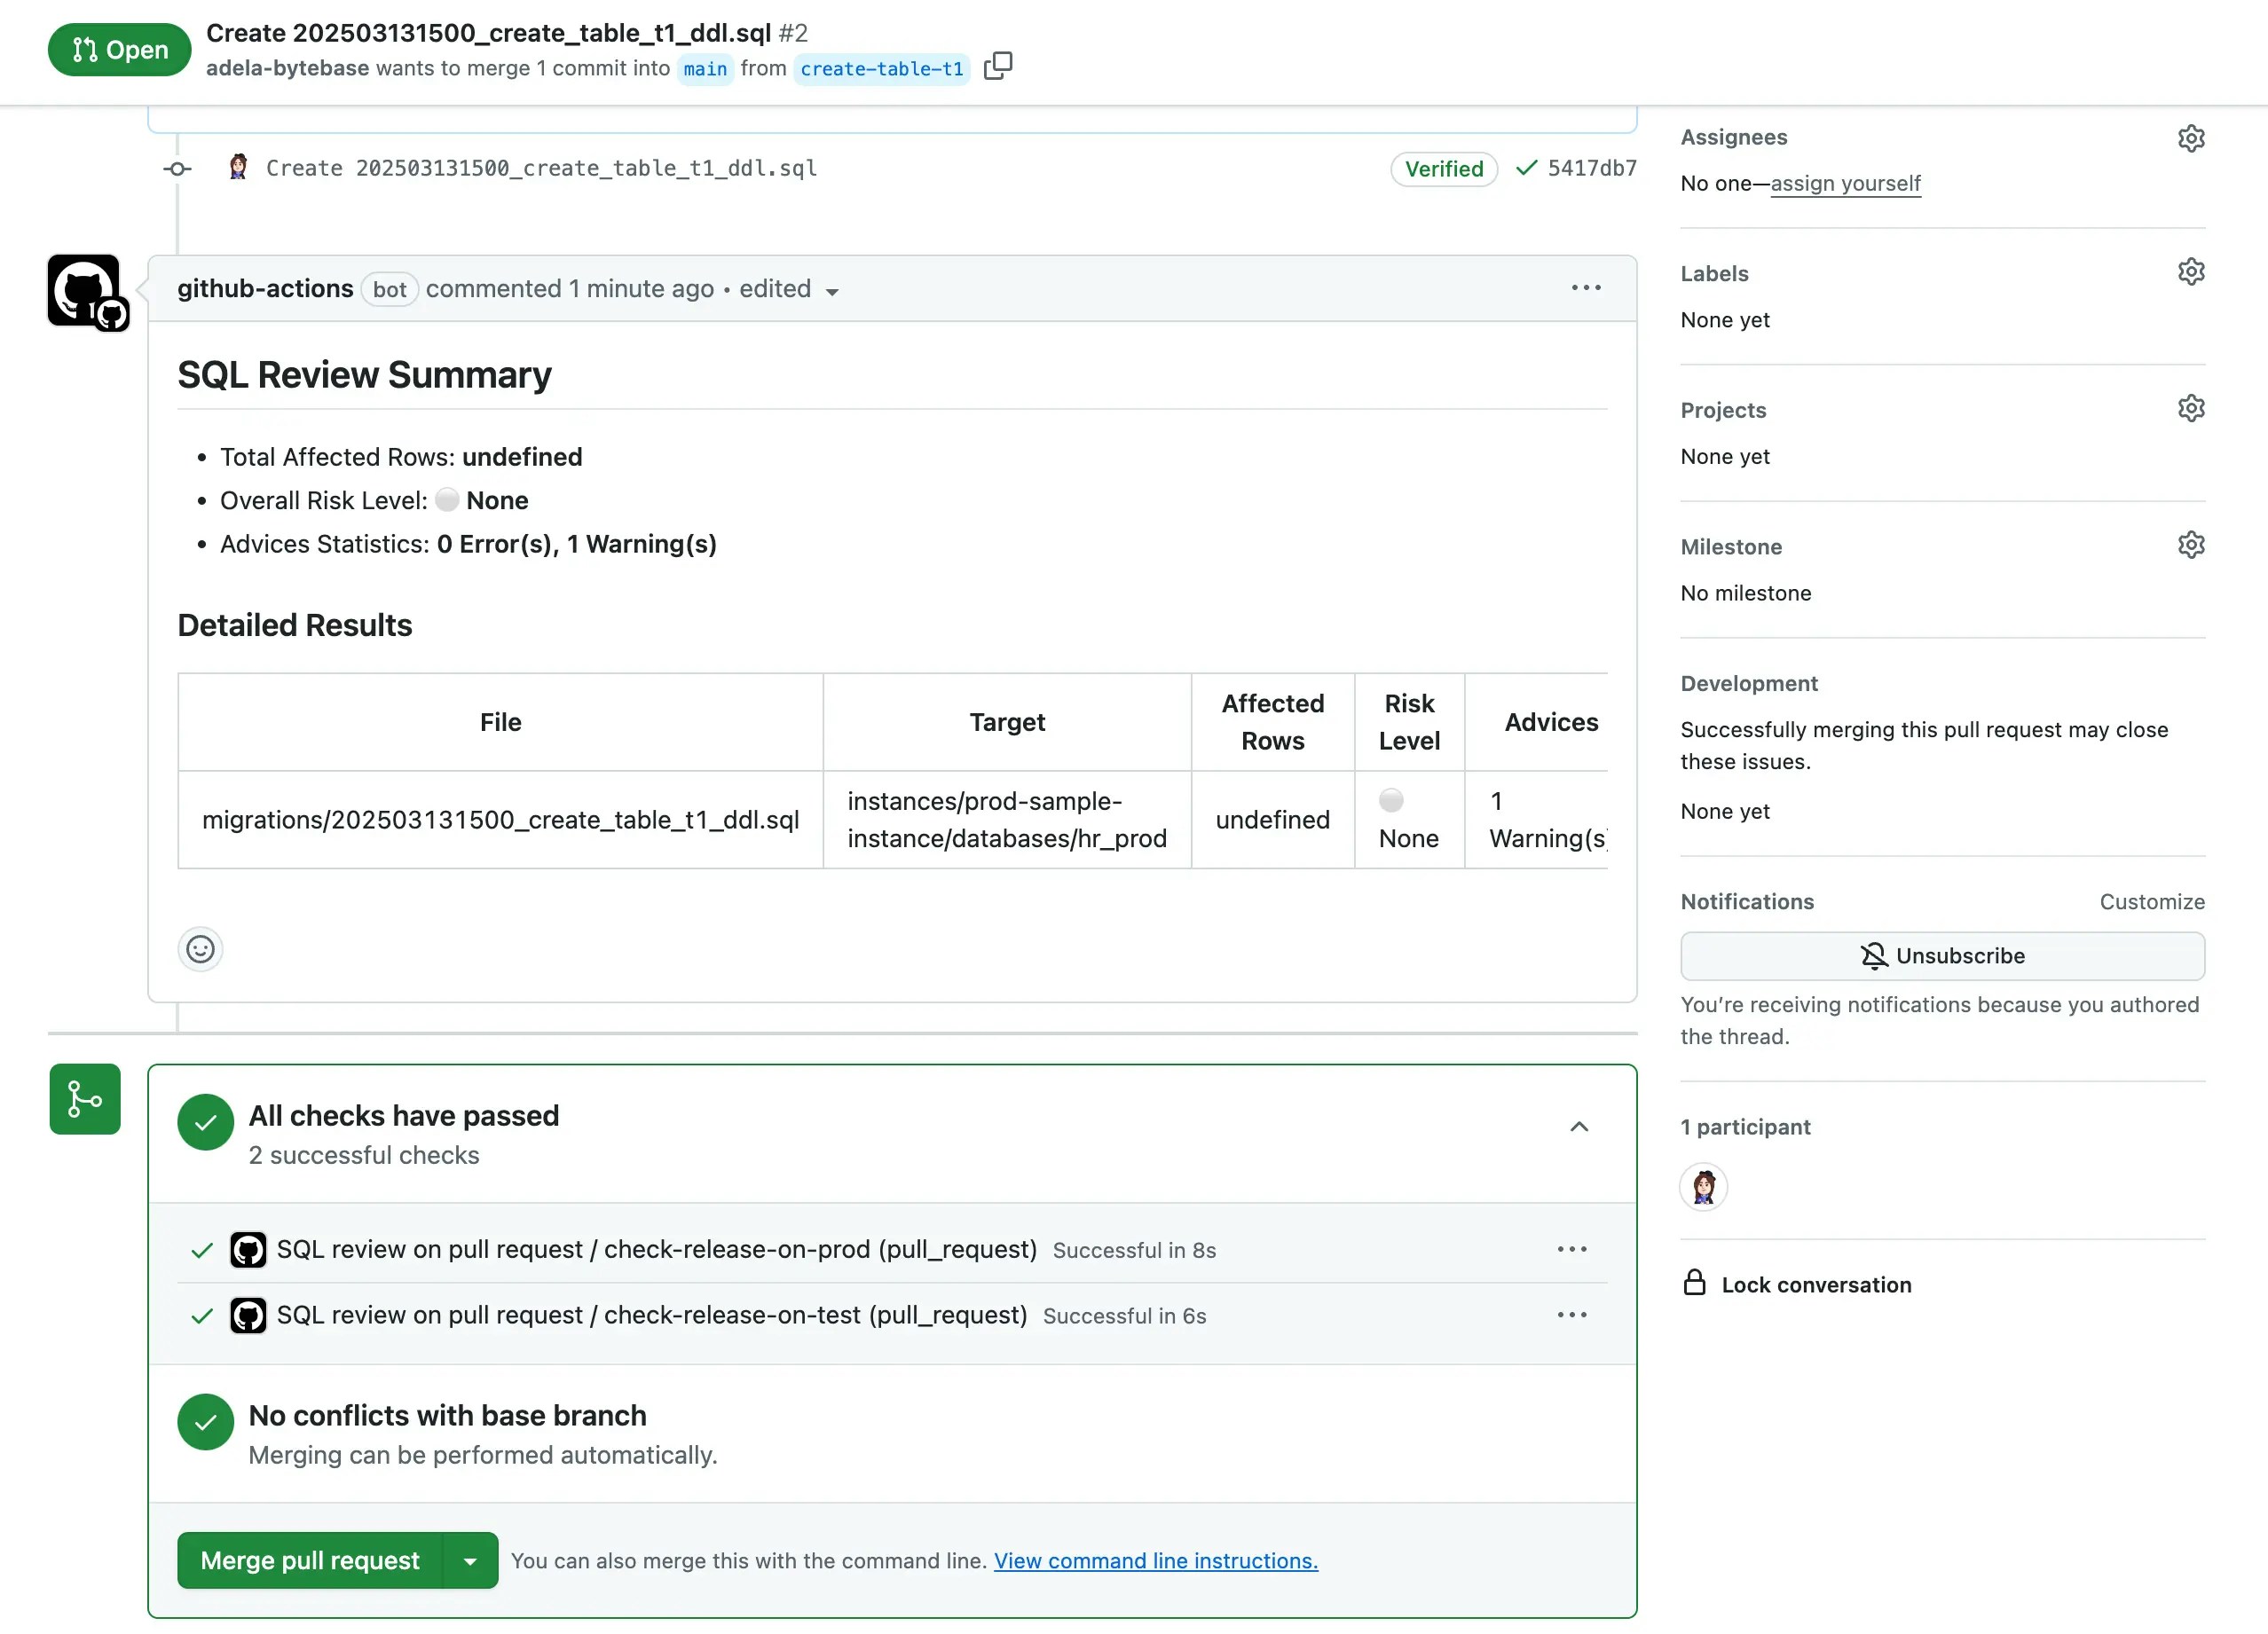
Task: Open Labels settings gear
Action: coord(2191,271)
